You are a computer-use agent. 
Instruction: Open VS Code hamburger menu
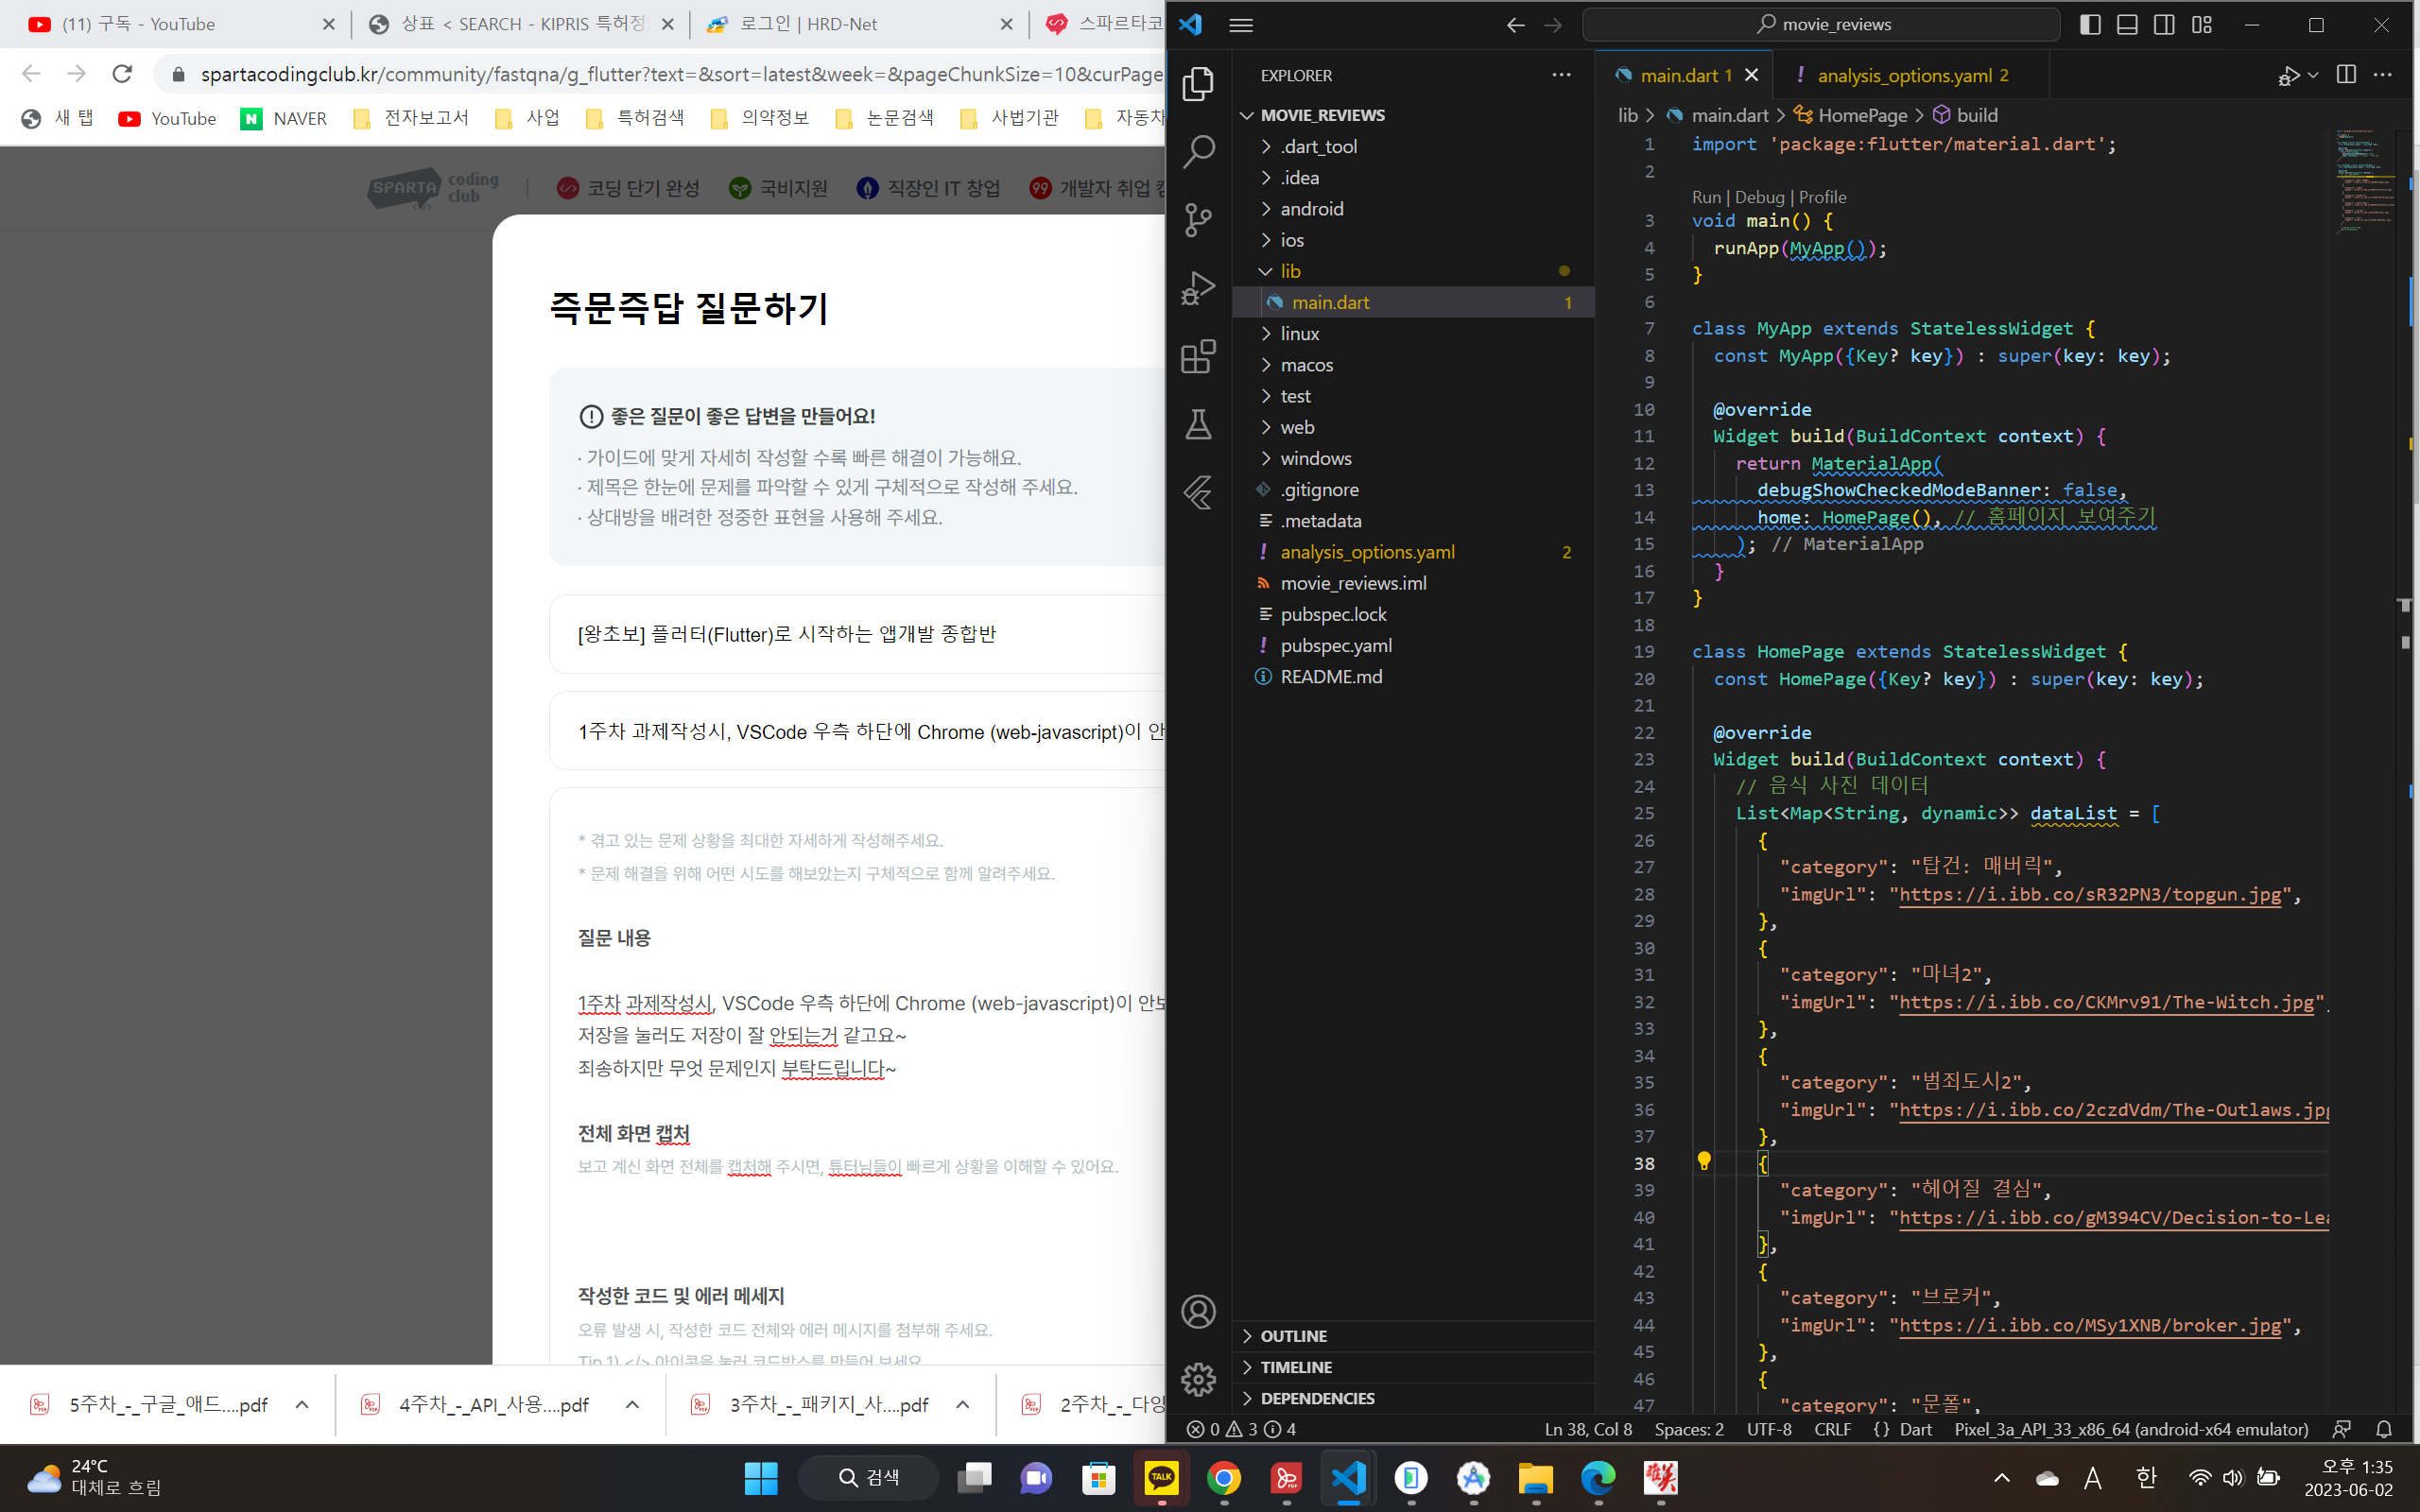[x=1241, y=24]
